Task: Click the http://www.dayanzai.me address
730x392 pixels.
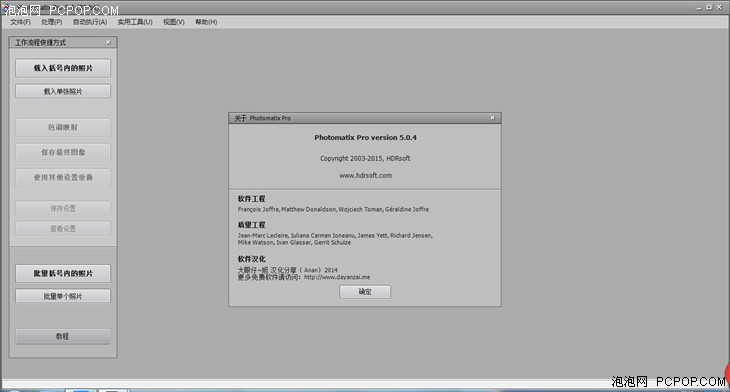Action: point(337,277)
